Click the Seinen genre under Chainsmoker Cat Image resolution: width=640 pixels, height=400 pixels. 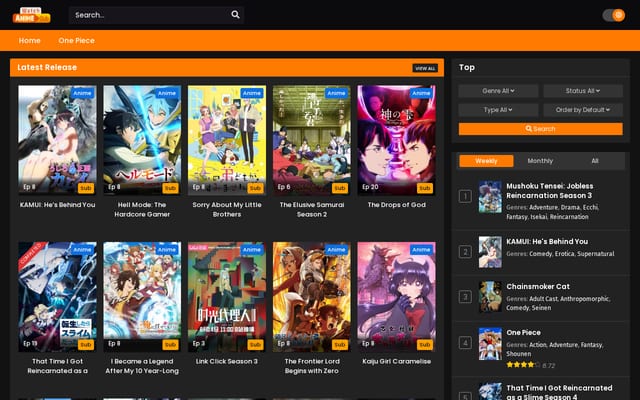tap(541, 308)
